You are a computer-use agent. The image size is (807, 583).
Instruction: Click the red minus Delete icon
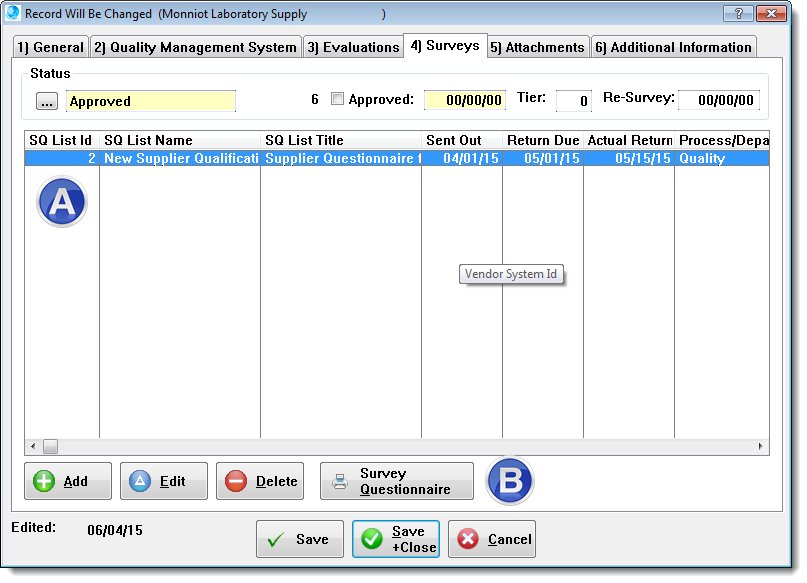pos(237,481)
